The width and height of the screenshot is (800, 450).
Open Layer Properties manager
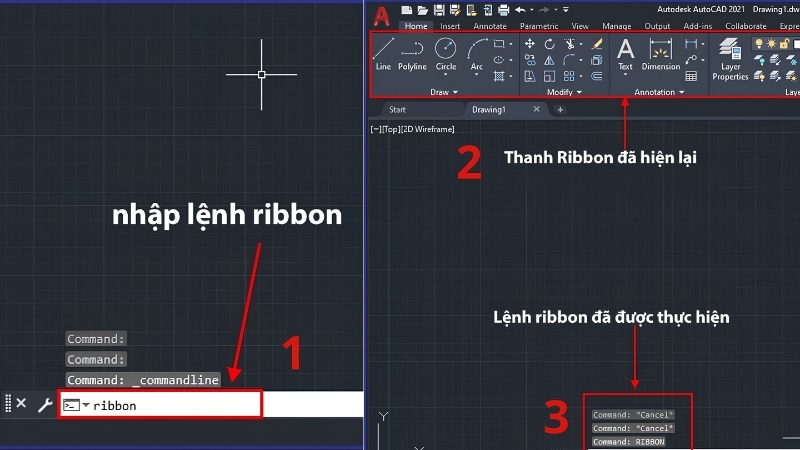730,59
